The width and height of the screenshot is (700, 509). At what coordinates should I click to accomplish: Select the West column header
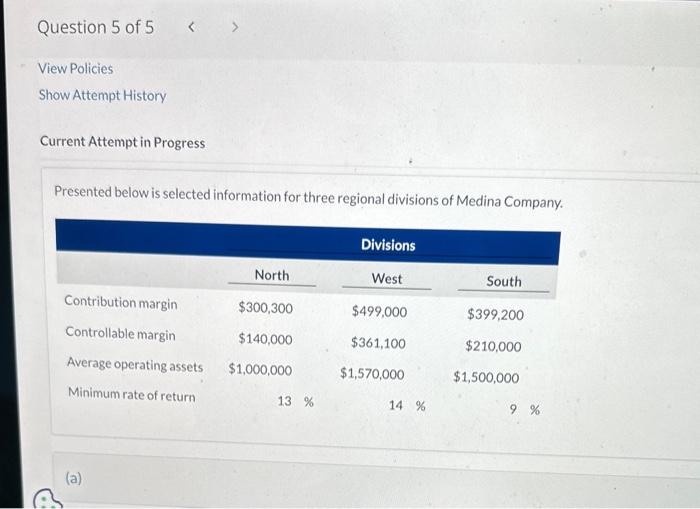click(387, 279)
